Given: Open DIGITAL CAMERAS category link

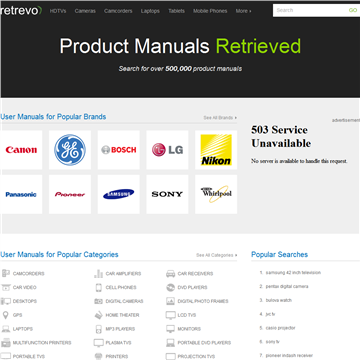Looking at the screenshot, I should (124, 301).
